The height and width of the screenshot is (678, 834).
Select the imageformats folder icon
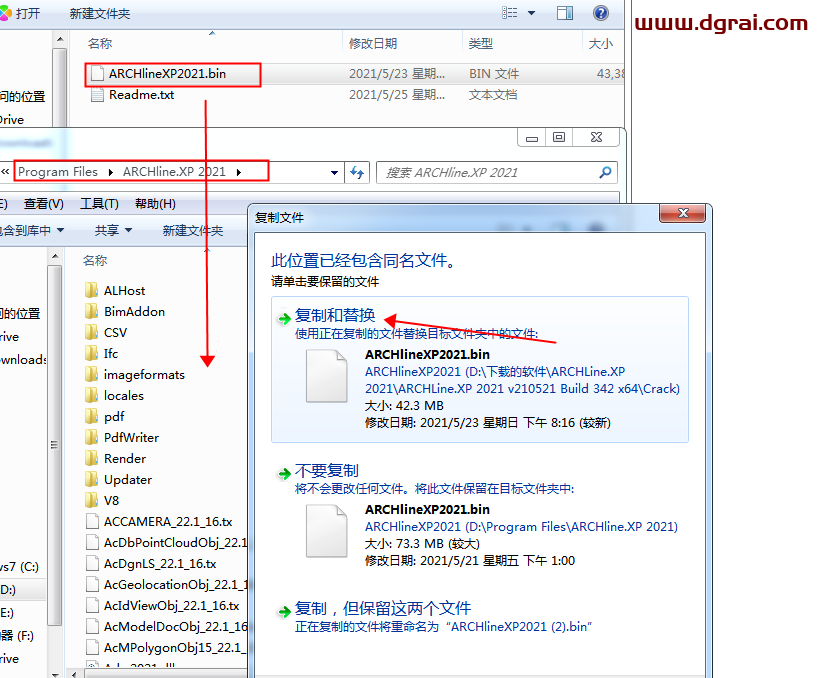pyautogui.click(x=91, y=374)
